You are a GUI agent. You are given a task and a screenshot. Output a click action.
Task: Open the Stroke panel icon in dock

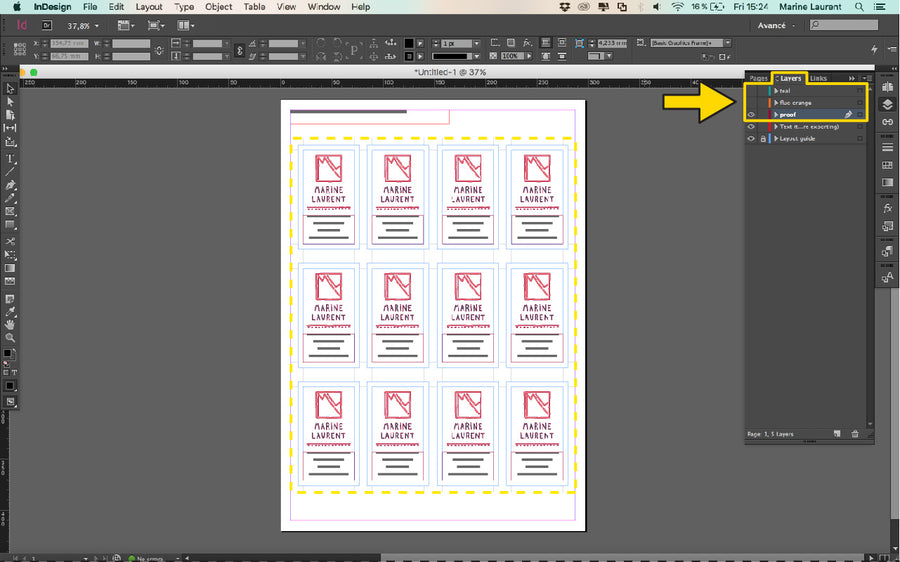coord(887,148)
